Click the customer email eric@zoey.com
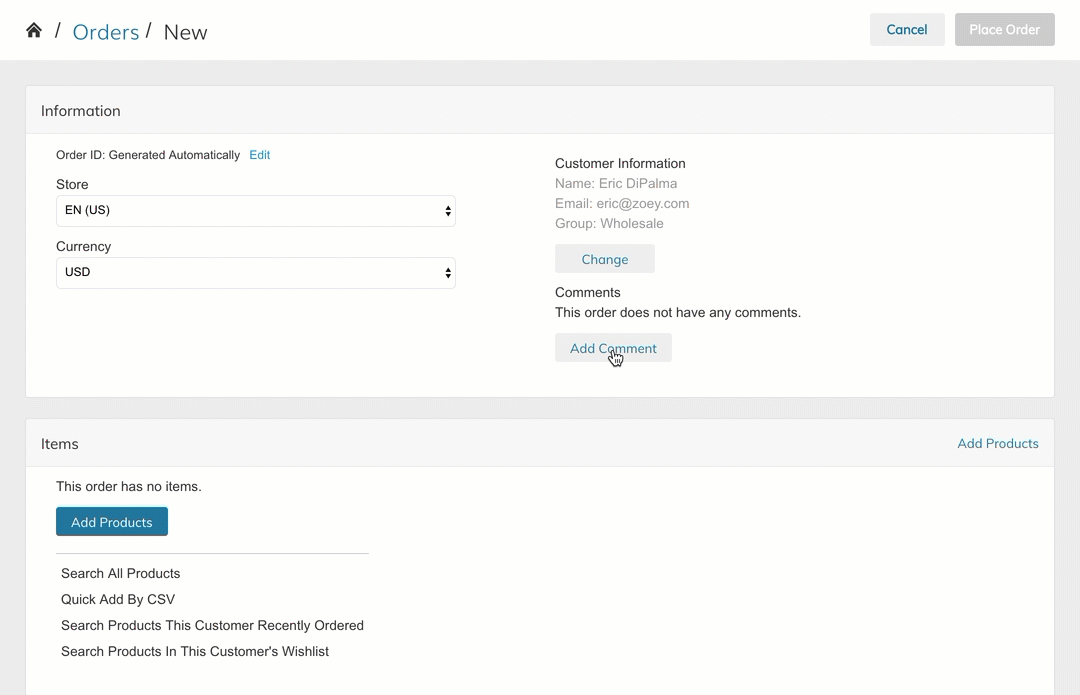Screen dimensions: 1080x695 click(x=642, y=203)
